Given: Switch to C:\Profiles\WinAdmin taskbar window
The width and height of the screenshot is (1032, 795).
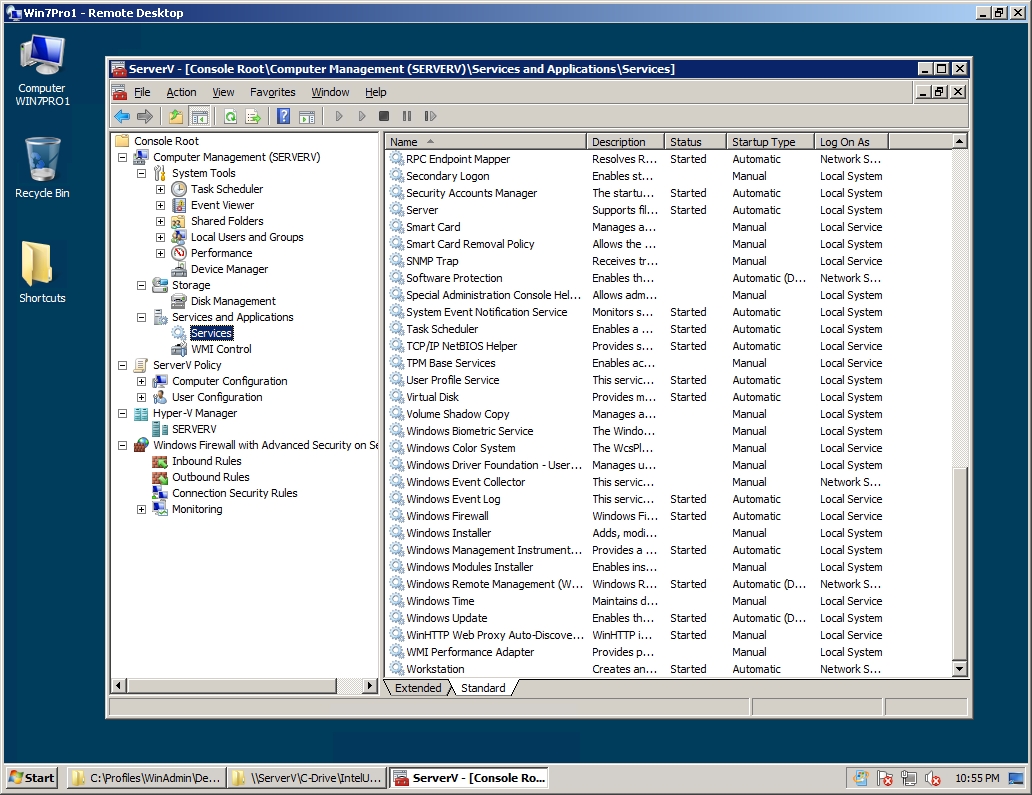Looking at the screenshot, I should (x=146, y=778).
